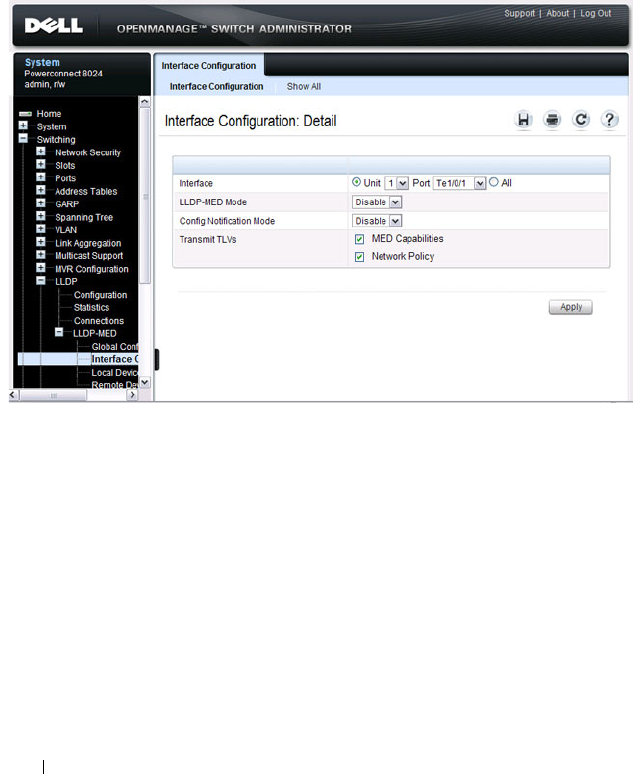Open the Config Notification Mode dropdown
The height and width of the screenshot is (774, 641).
click(x=377, y=221)
